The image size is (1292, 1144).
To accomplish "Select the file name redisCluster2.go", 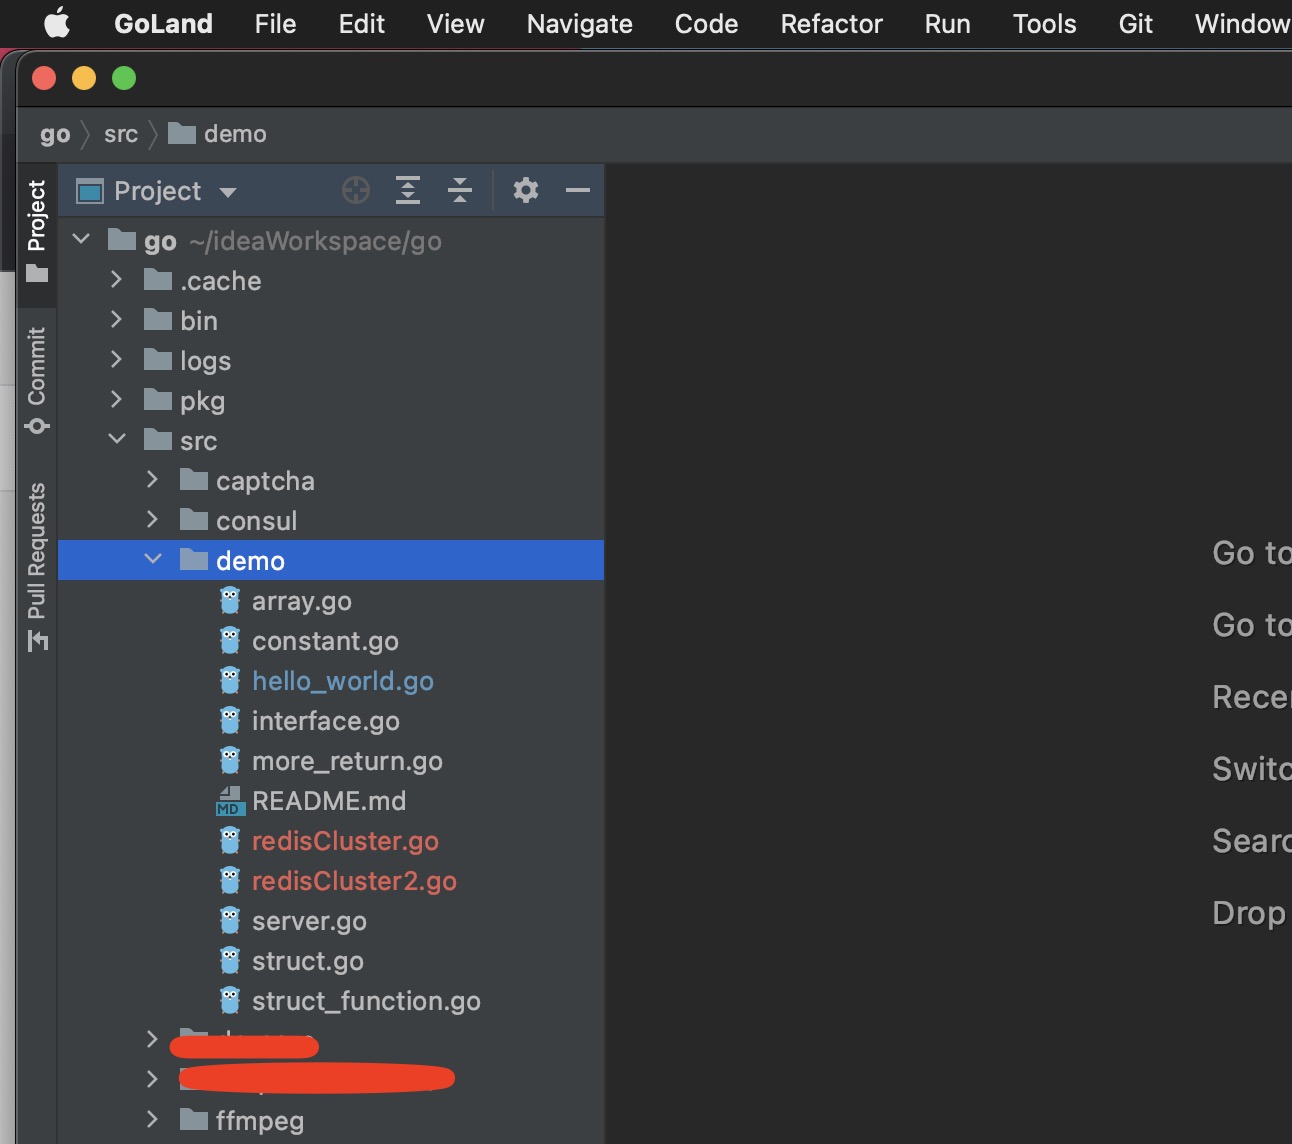I will coord(354,881).
